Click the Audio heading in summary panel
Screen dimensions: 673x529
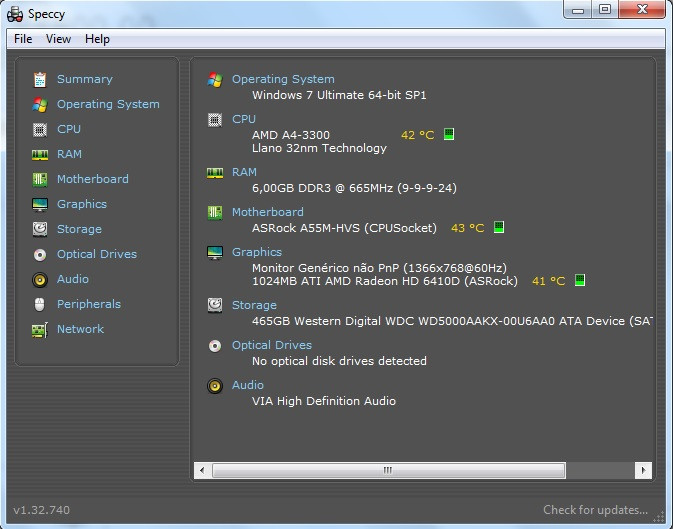pyautogui.click(x=248, y=385)
